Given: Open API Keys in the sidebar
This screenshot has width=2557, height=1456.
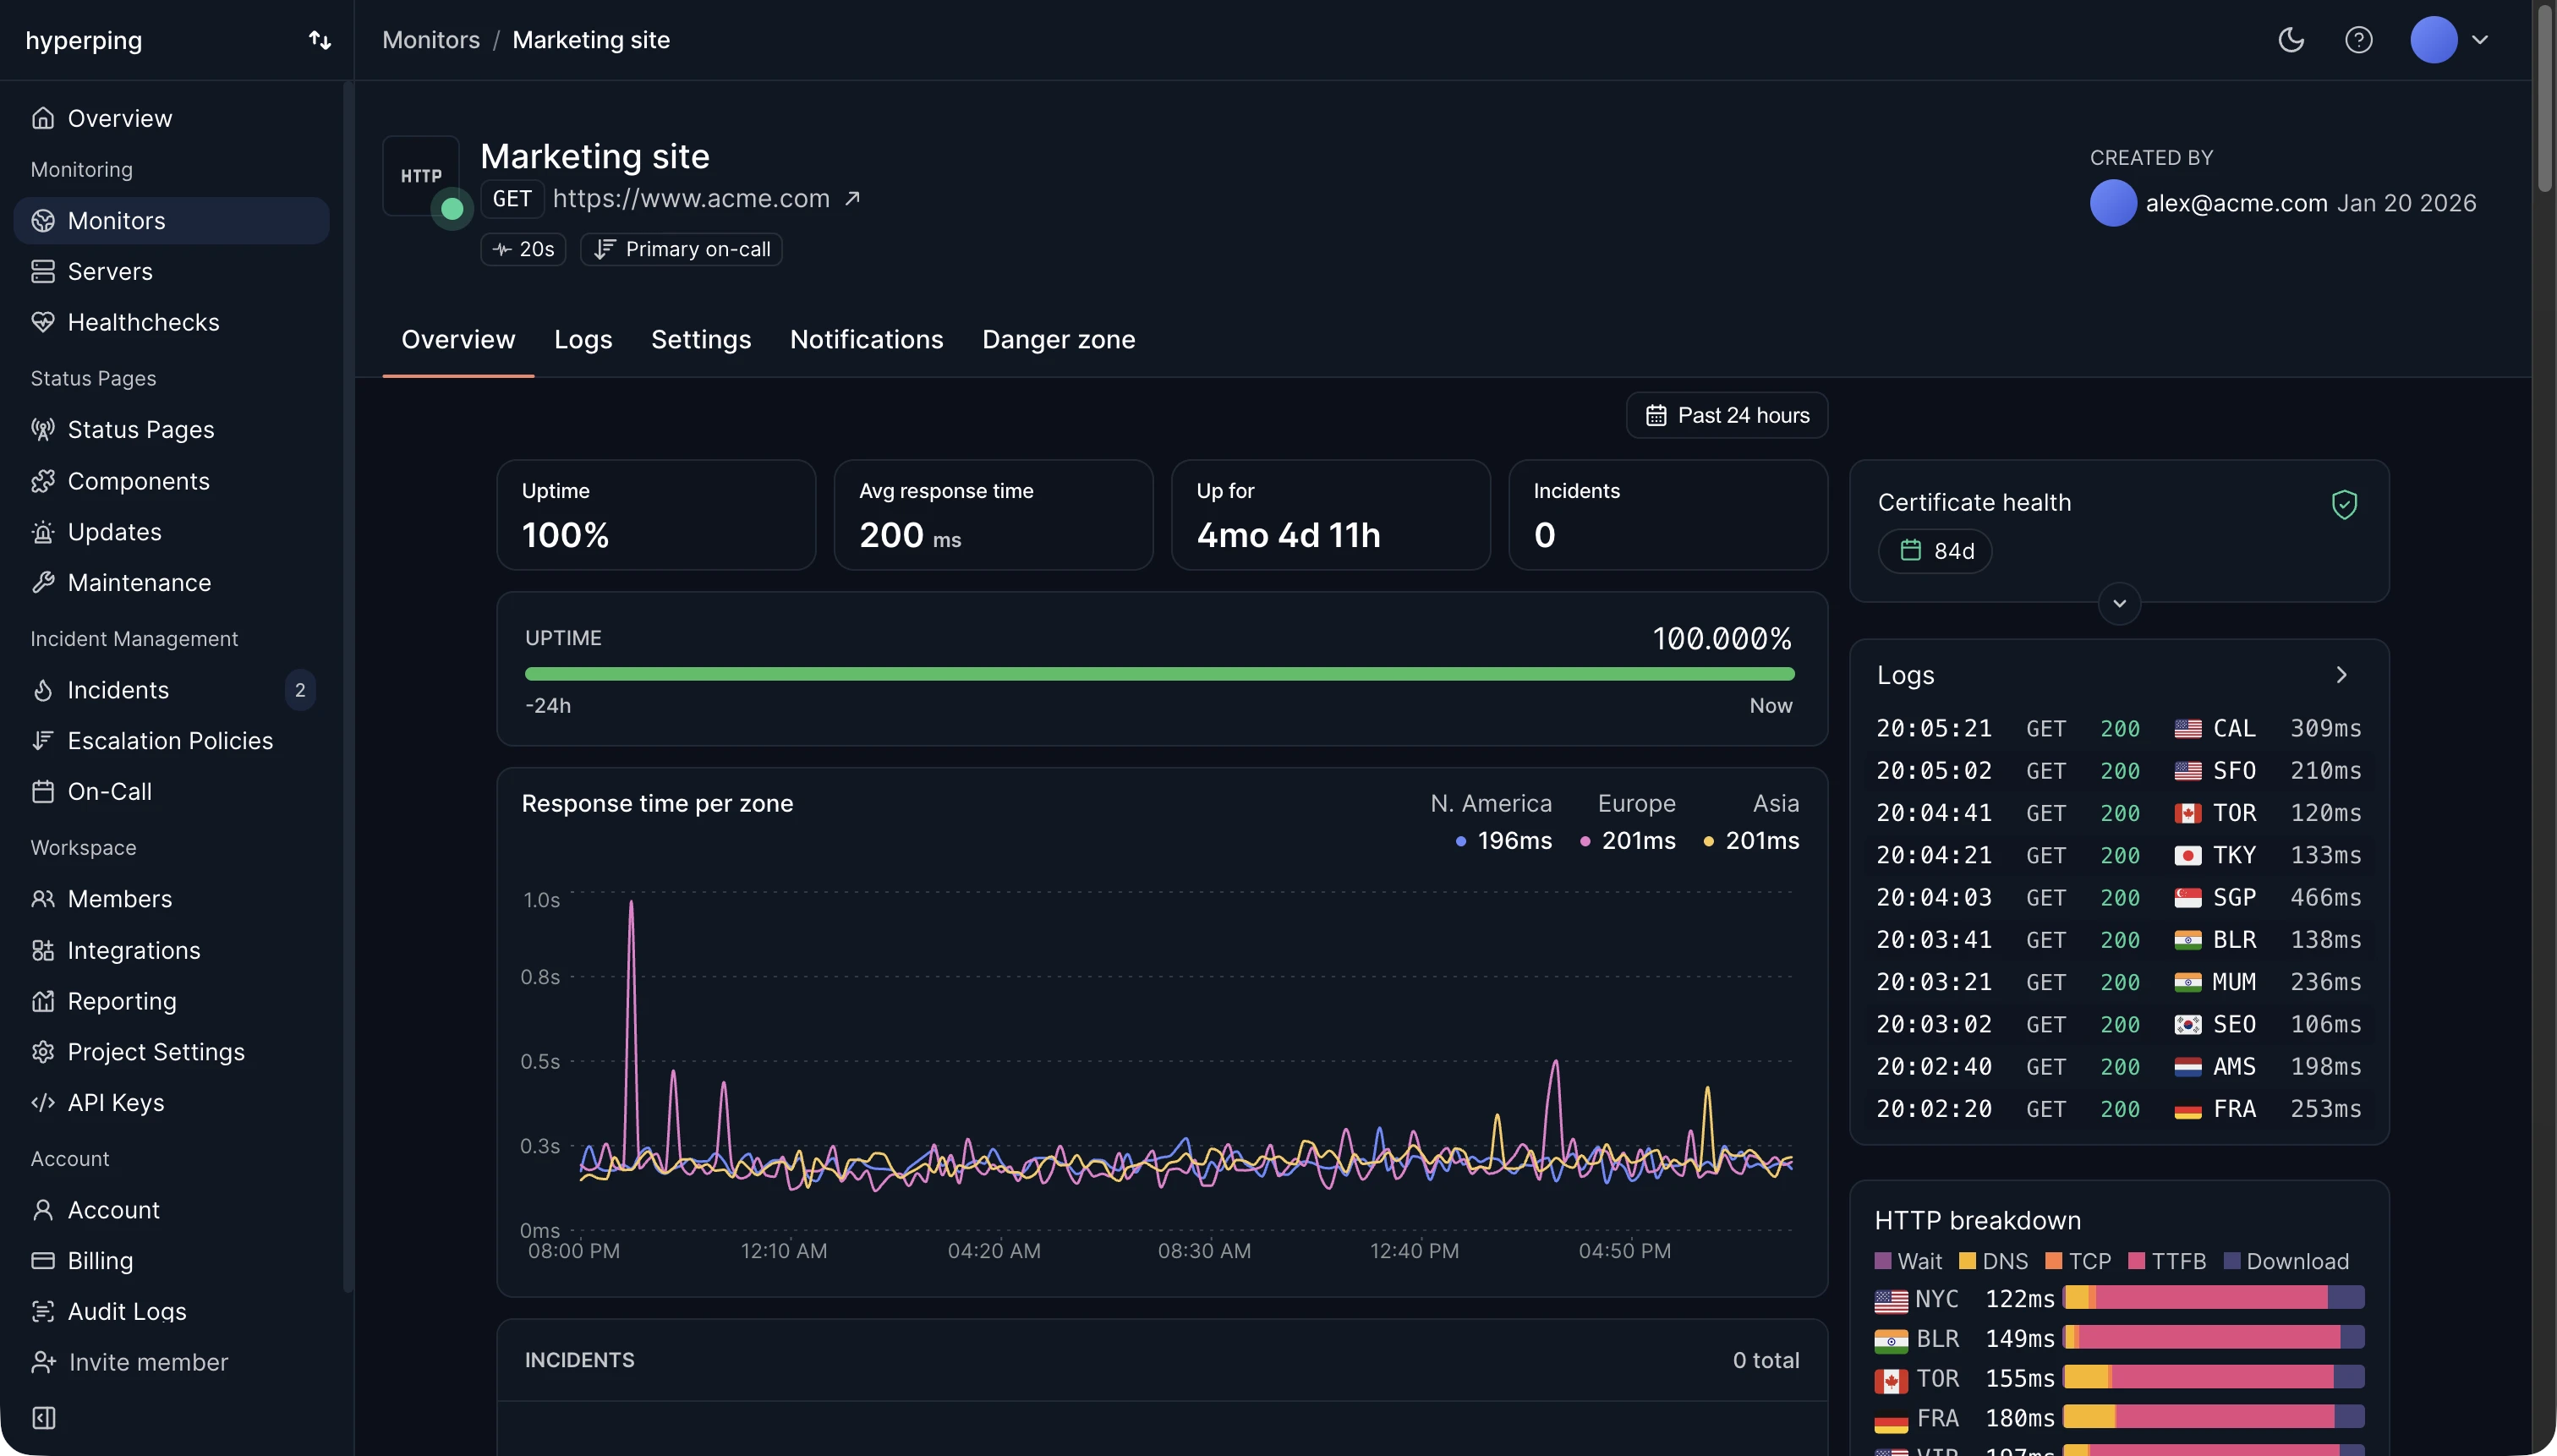Looking at the screenshot, I should pos(171,1103).
